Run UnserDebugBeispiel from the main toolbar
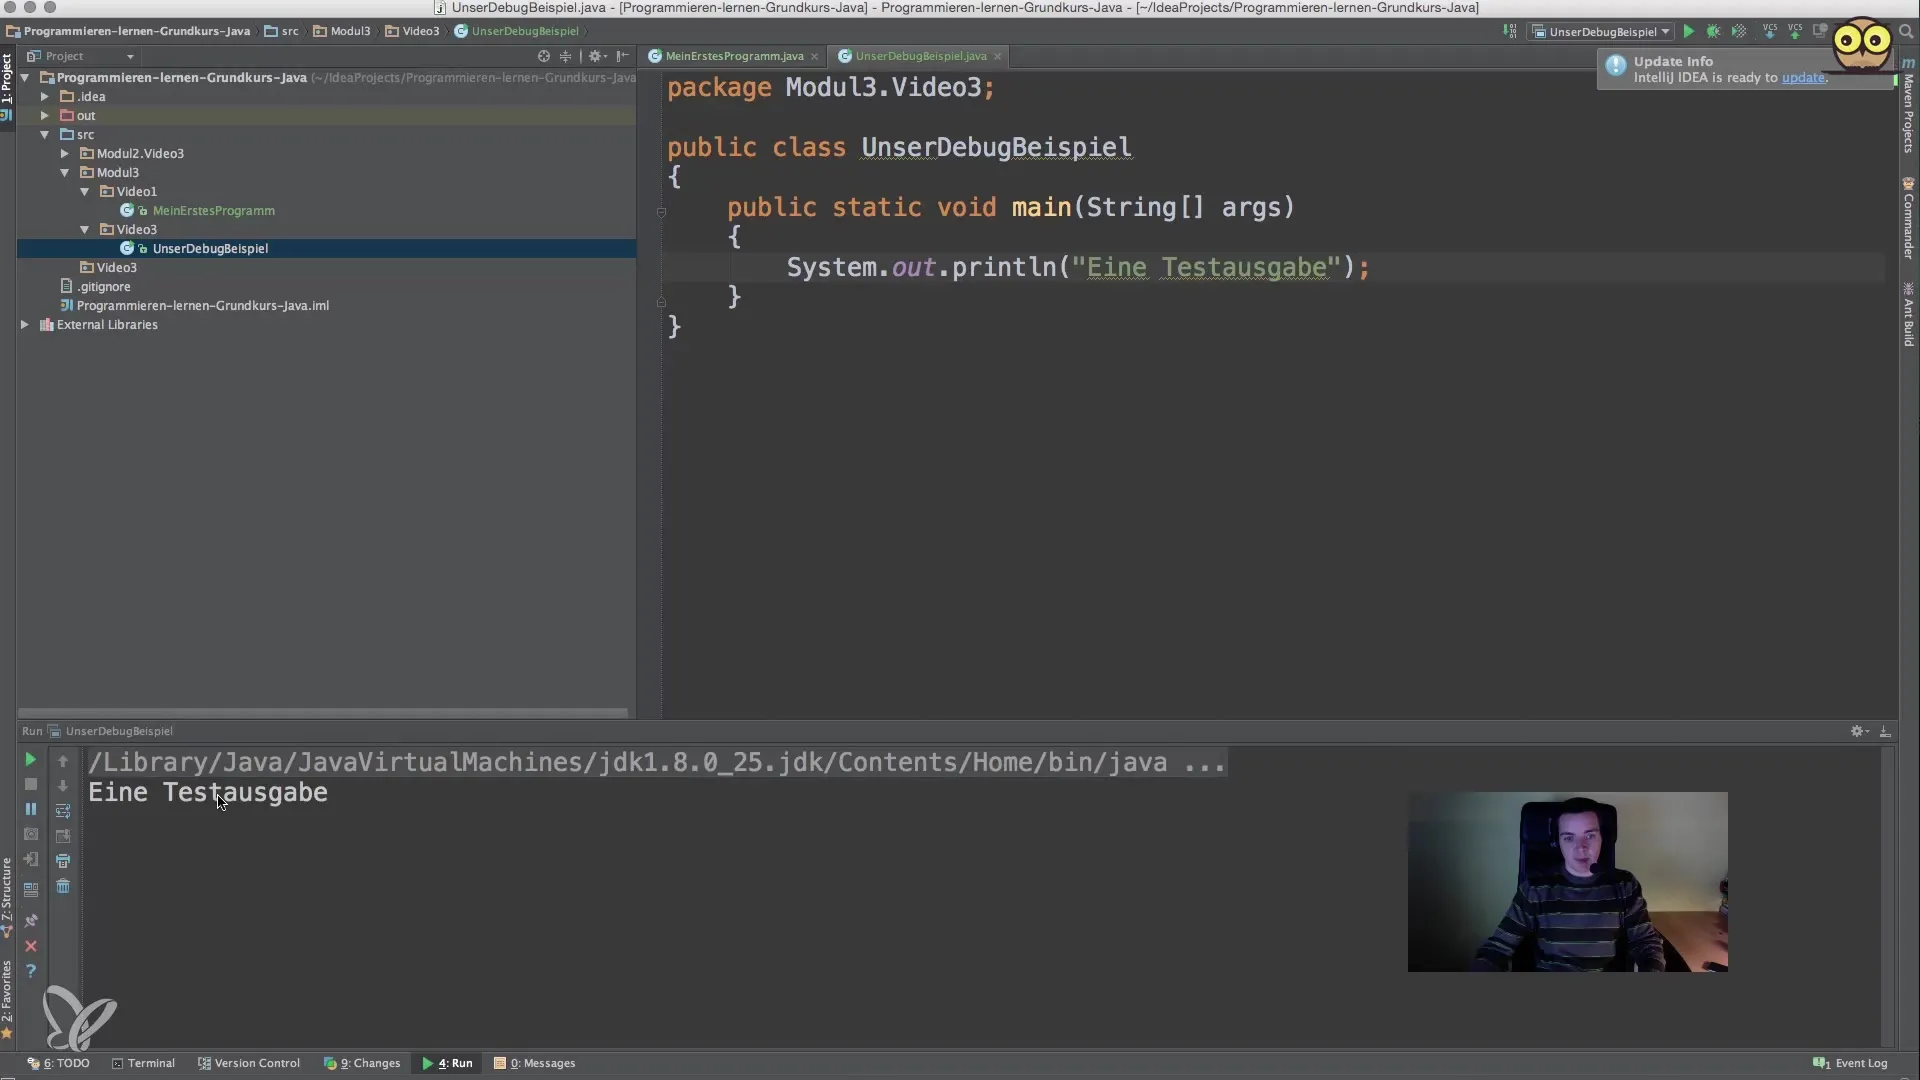1920x1080 pixels. coord(1688,31)
